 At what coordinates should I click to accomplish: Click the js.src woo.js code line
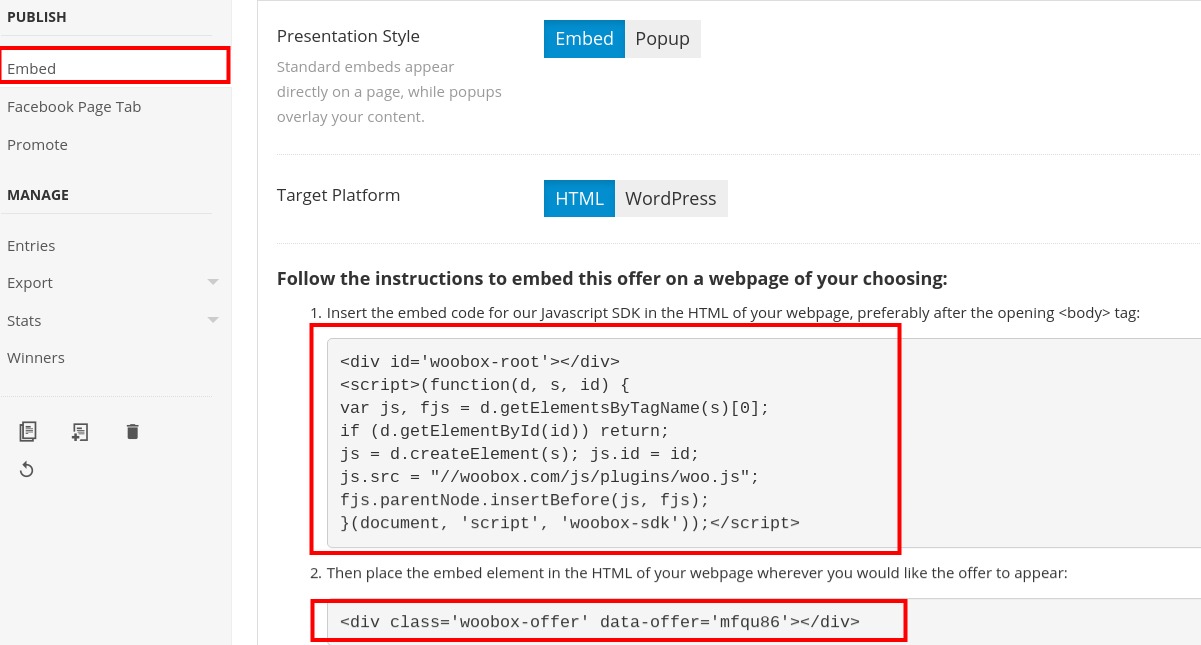click(x=549, y=477)
